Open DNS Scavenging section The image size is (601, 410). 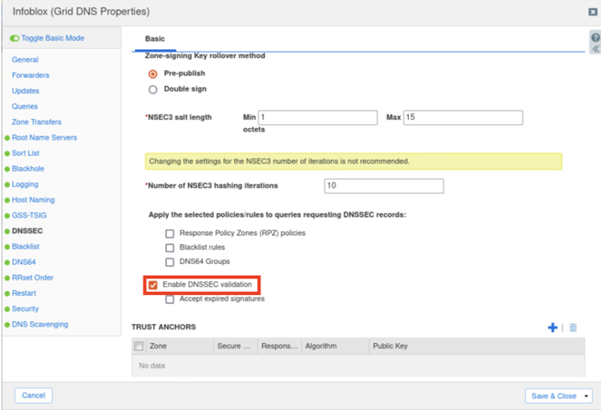(40, 325)
